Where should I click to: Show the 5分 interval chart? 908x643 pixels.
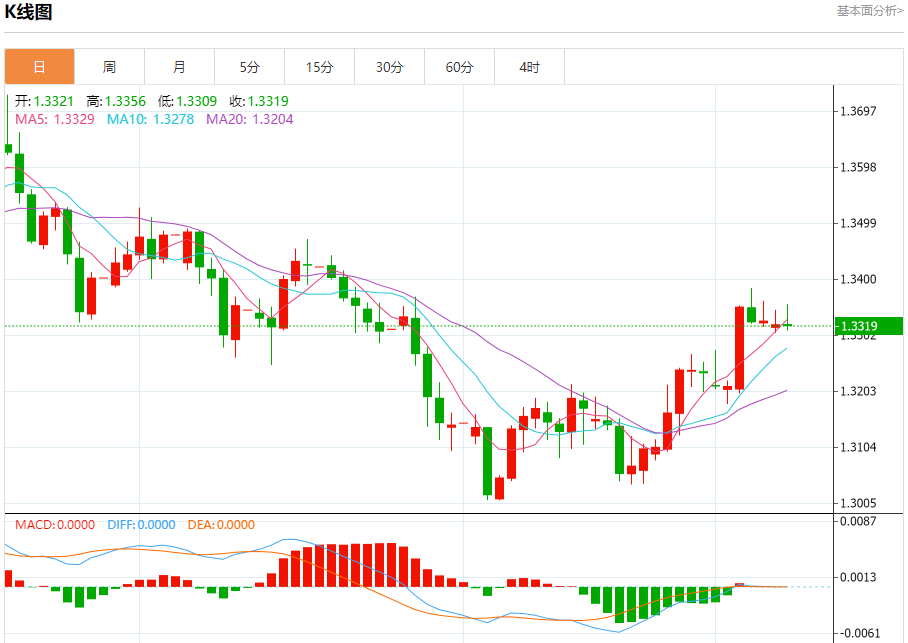pyautogui.click(x=249, y=67)
